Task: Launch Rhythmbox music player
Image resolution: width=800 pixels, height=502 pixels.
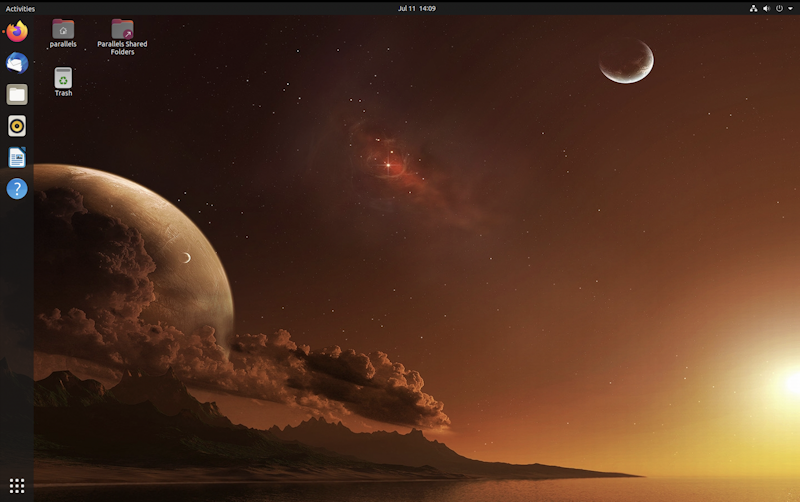Action: click(x=17, y=126)
